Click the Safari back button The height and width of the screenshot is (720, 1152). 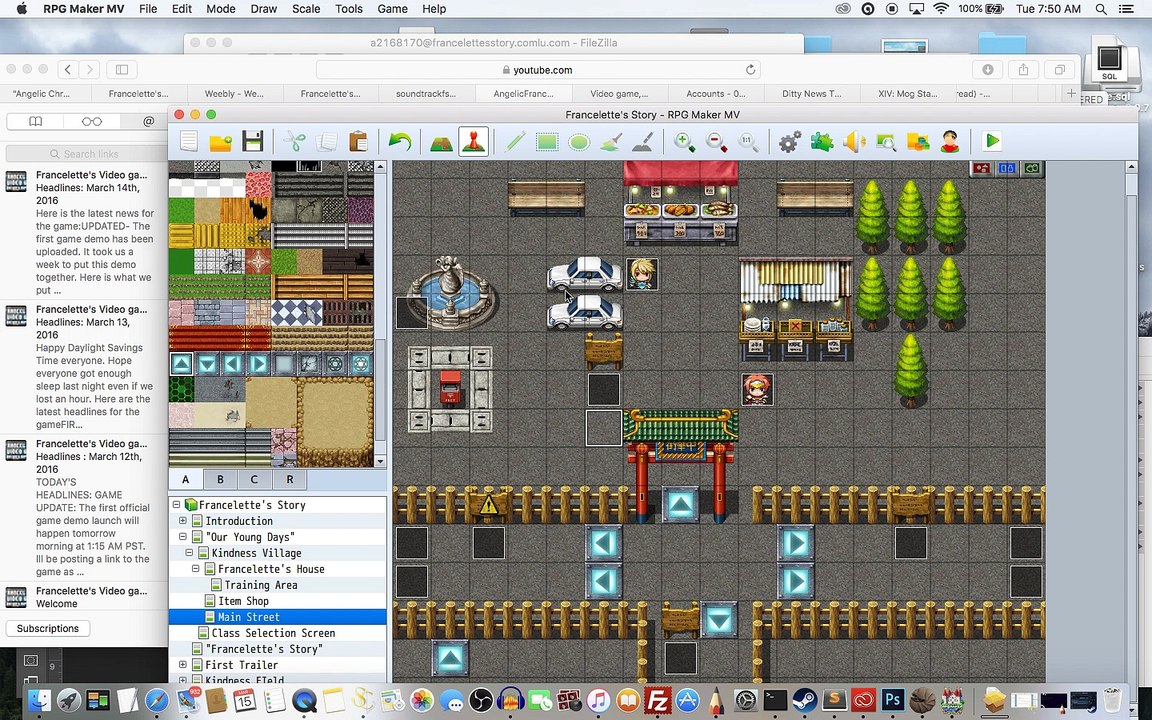pyautogui.click(x=68, y=69)
